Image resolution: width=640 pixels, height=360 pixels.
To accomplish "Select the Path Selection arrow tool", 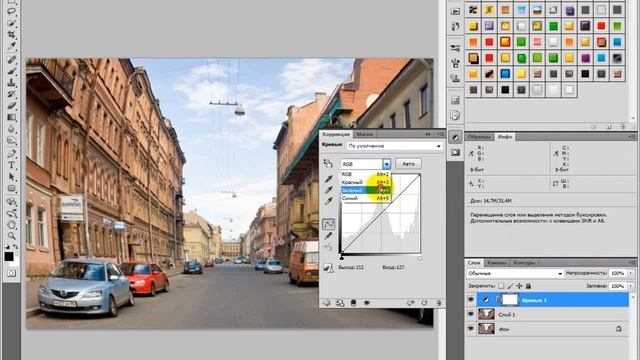I will click(x=11, y=177).
